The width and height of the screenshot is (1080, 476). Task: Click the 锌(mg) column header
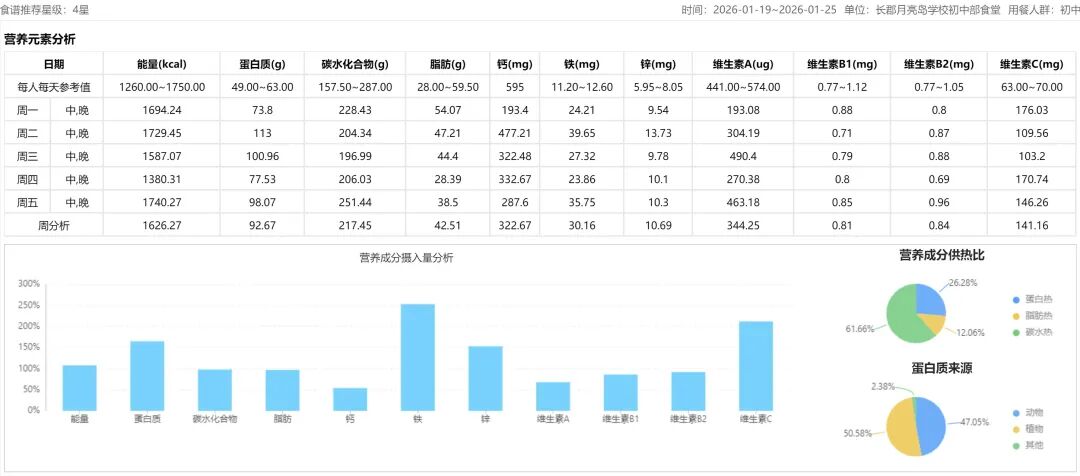point(657,64)
